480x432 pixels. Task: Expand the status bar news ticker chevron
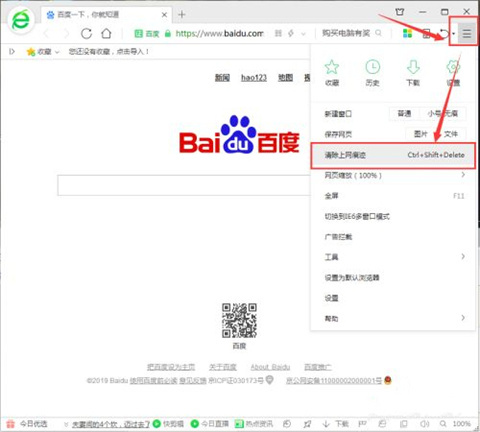pyautogui.click(x=66, y=424)
